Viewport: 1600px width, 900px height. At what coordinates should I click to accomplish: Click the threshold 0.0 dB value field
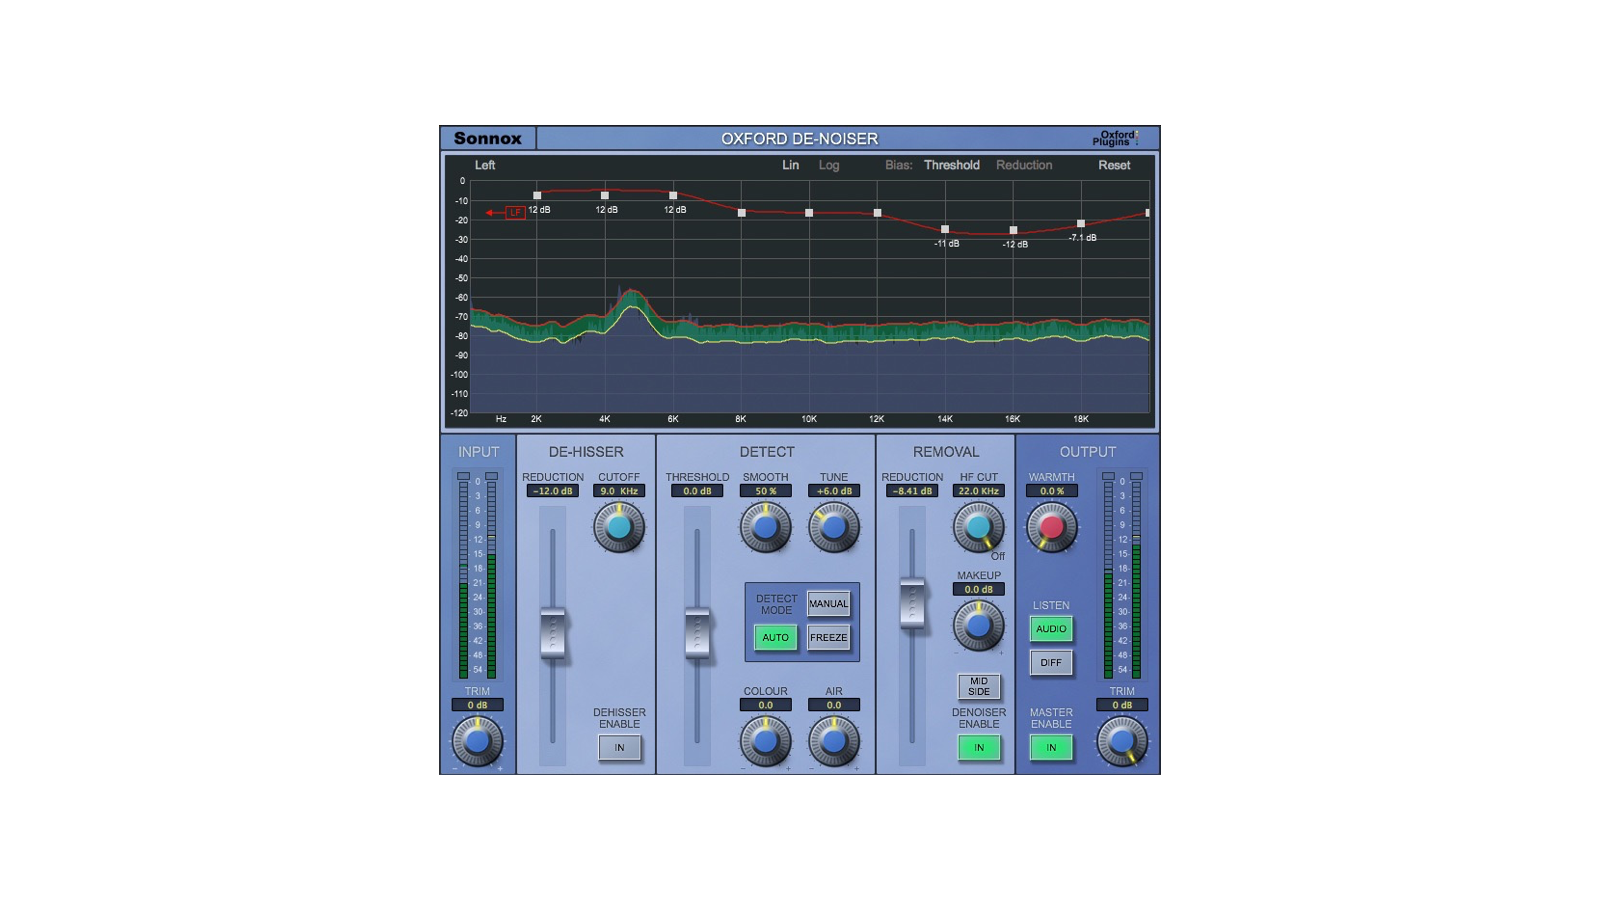697,491
